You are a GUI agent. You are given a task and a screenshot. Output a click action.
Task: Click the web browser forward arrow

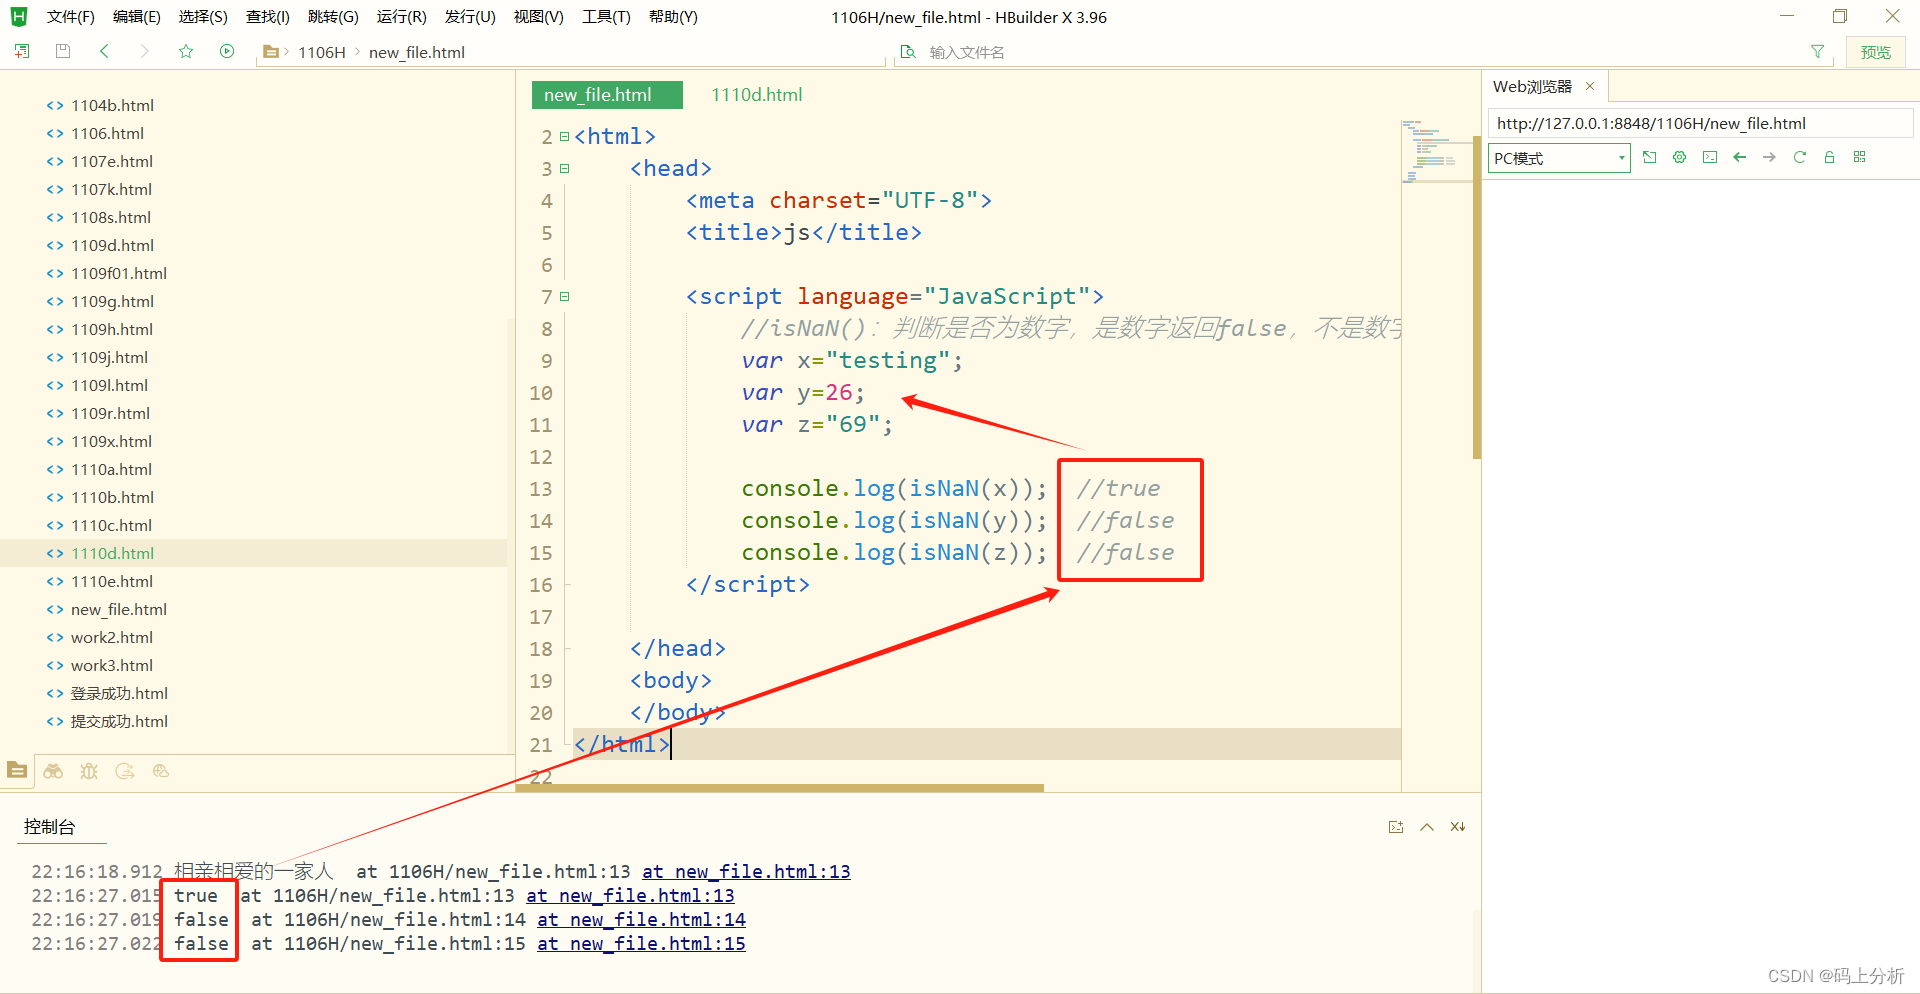point(1770,157)
